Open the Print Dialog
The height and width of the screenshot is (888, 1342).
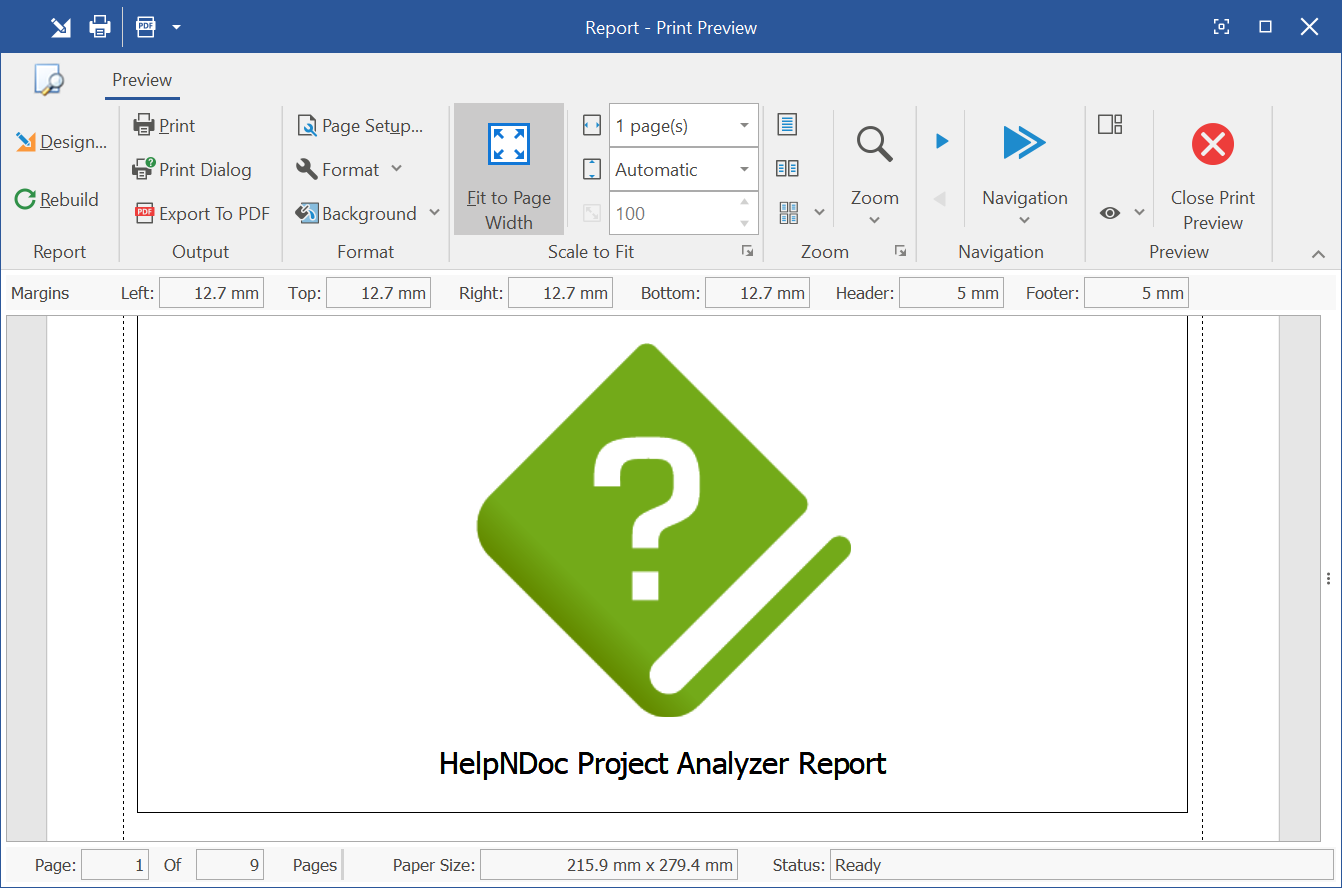click(x=192, y=170)
